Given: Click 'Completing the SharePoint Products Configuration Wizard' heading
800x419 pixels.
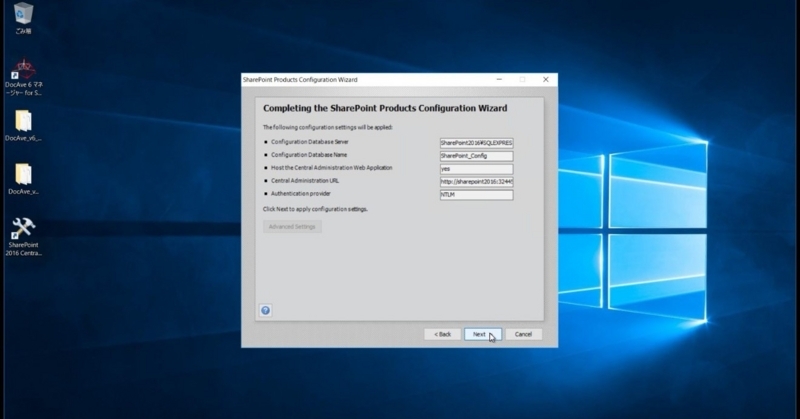Looking at the screenshot, I should click(x=385, y=108).
